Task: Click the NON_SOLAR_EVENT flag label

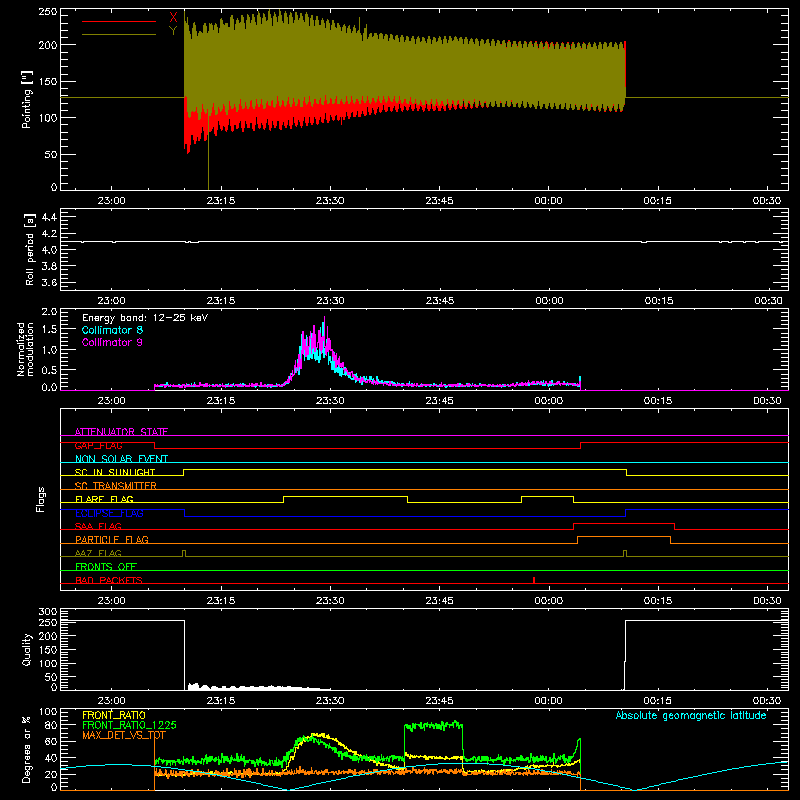Action: pos(121,459)
